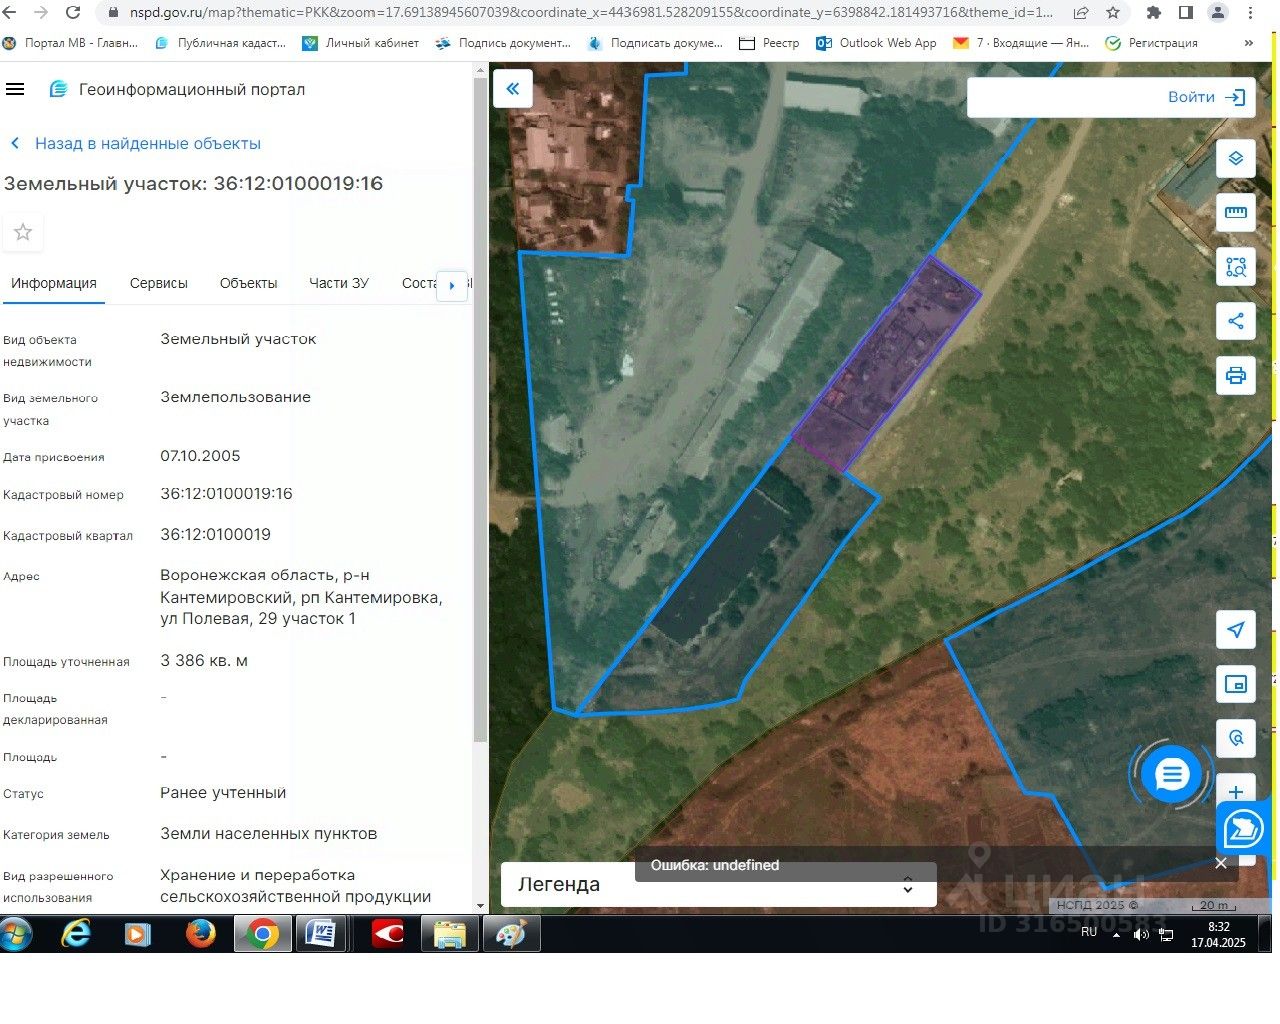Click the date value 07.10.2005

tap(200, 455)
